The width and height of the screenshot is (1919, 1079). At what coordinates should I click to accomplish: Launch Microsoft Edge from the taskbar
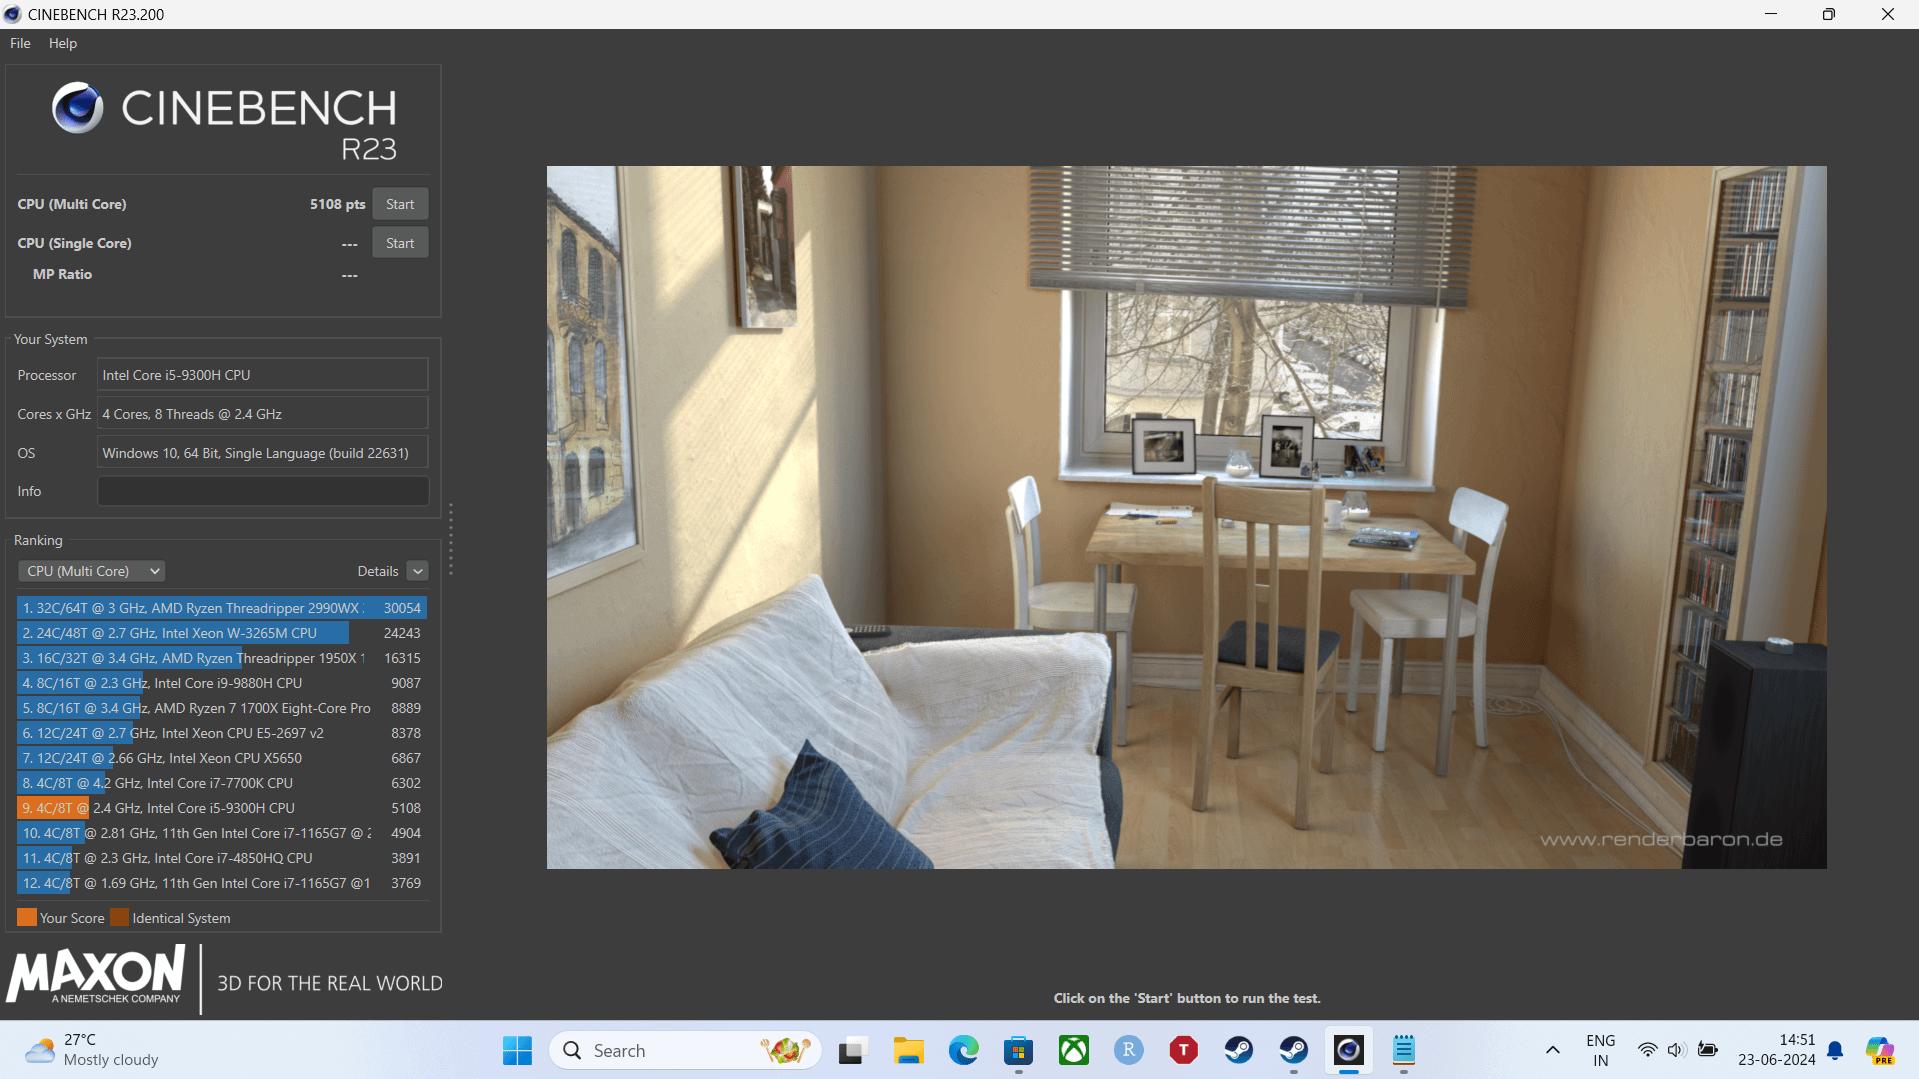point(963,1050)
